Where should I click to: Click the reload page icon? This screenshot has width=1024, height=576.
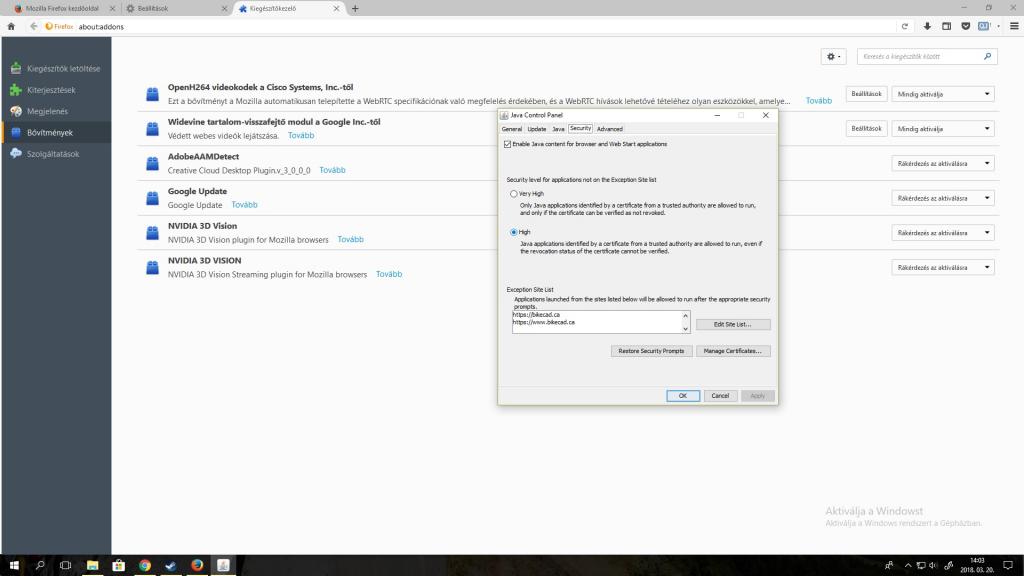(906, 26)
